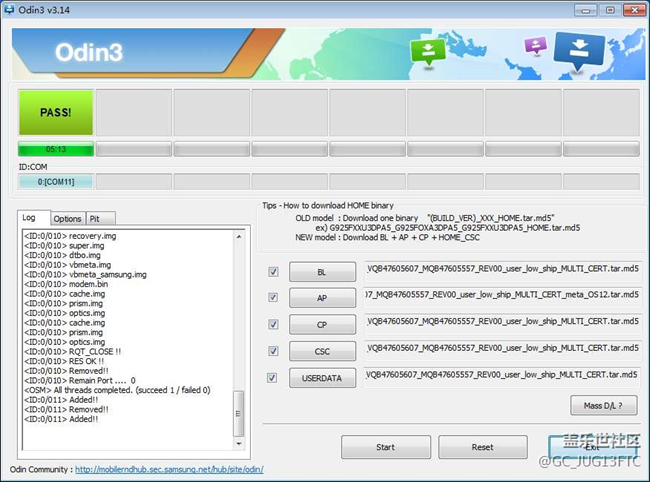Click the log scrollbar thumb

click(239, 413)
